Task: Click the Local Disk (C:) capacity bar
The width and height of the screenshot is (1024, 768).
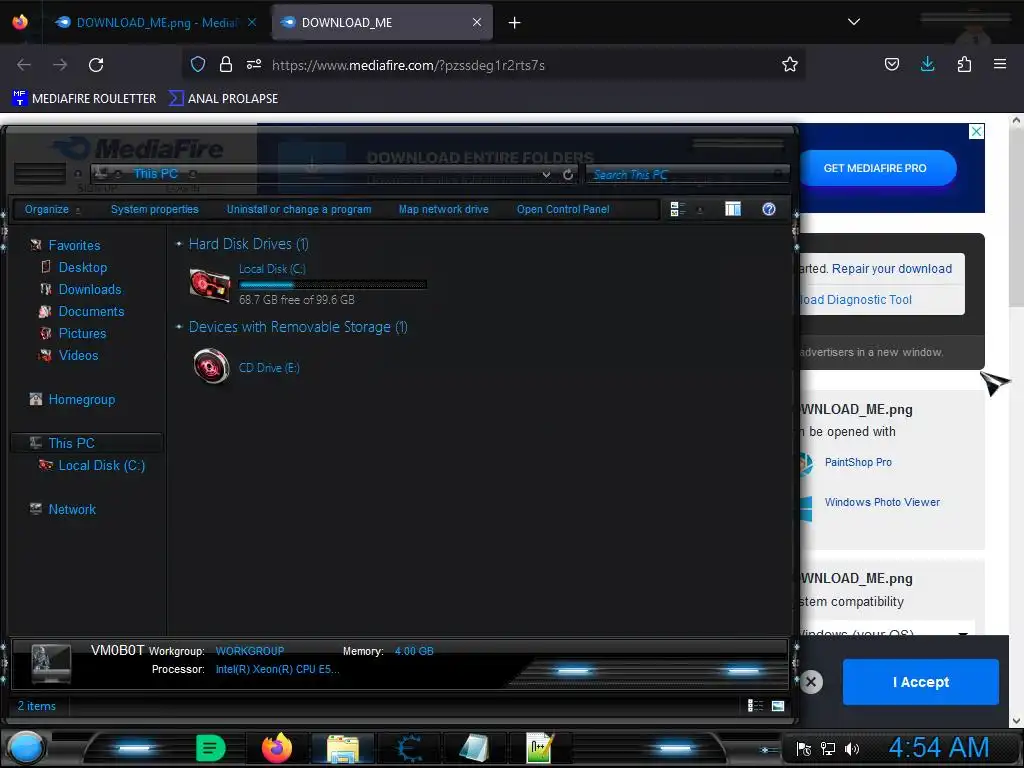Action: click(332, 285)
